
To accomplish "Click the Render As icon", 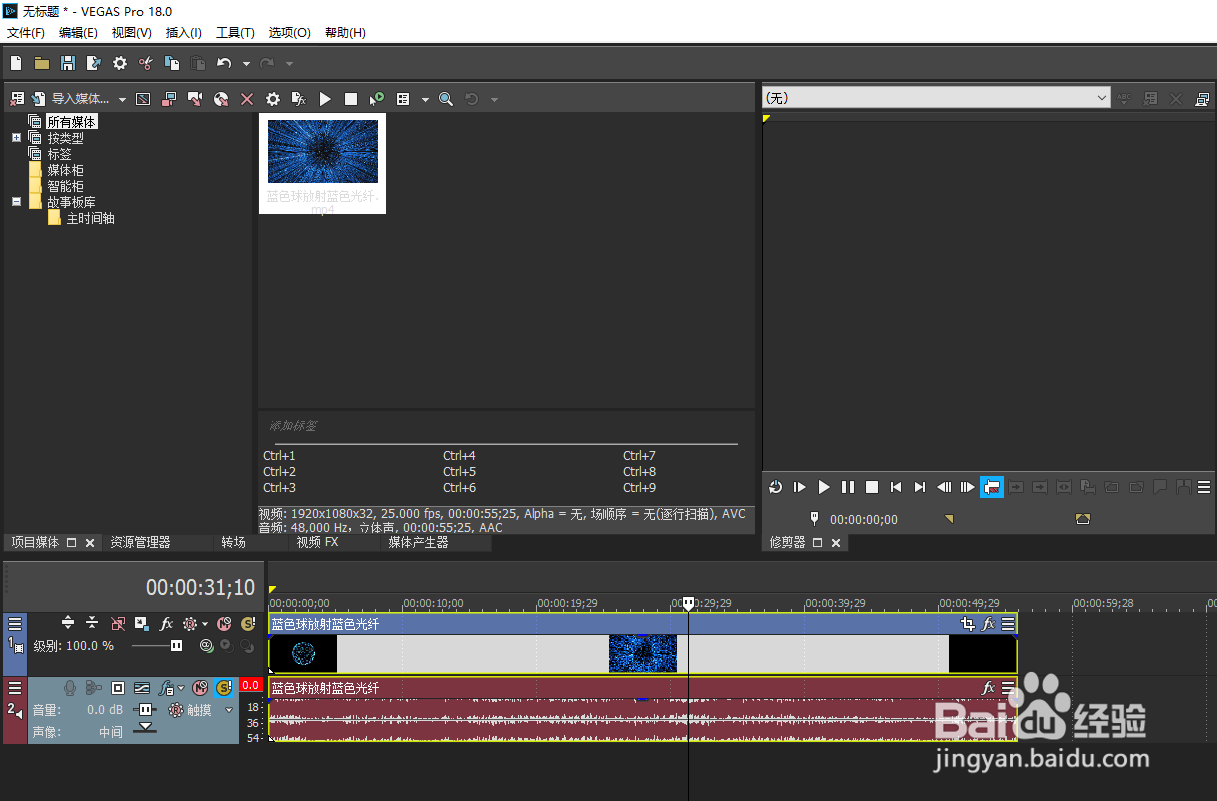I will (94, 63).
